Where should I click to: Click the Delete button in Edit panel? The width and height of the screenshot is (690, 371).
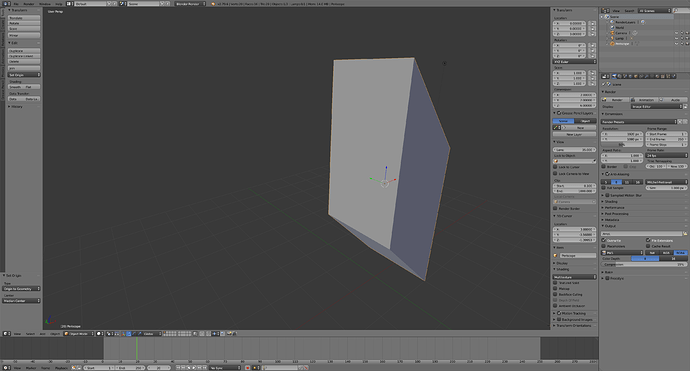24,62
